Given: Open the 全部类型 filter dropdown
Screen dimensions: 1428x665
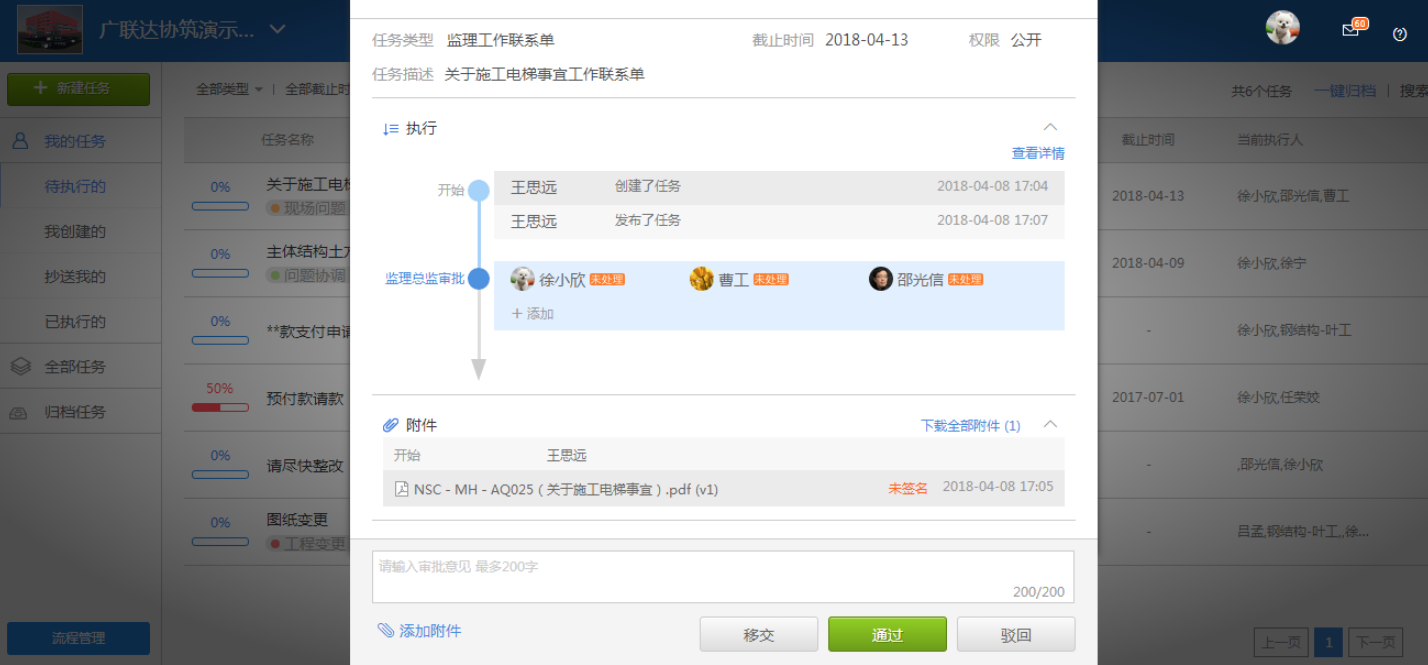Looking at the screenshot, I should [x=229, y=90].
